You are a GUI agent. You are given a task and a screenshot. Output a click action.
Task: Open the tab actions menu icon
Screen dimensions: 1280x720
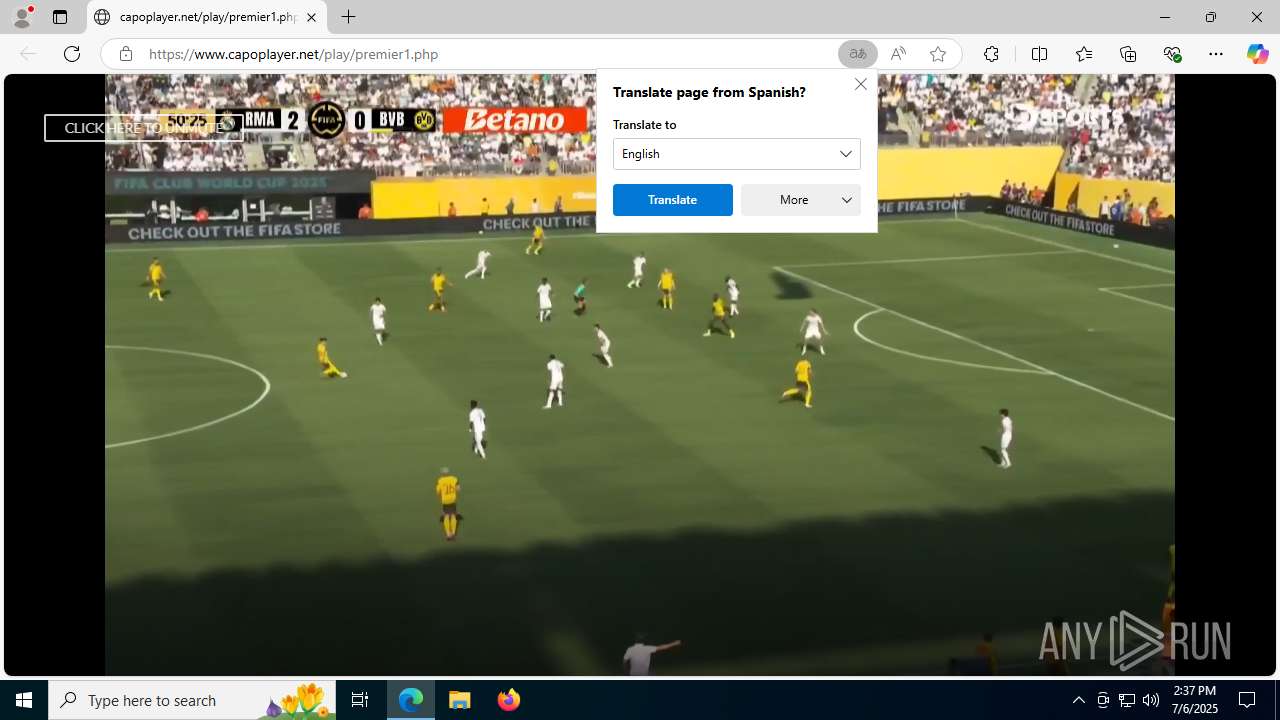(x=60, y=17)
